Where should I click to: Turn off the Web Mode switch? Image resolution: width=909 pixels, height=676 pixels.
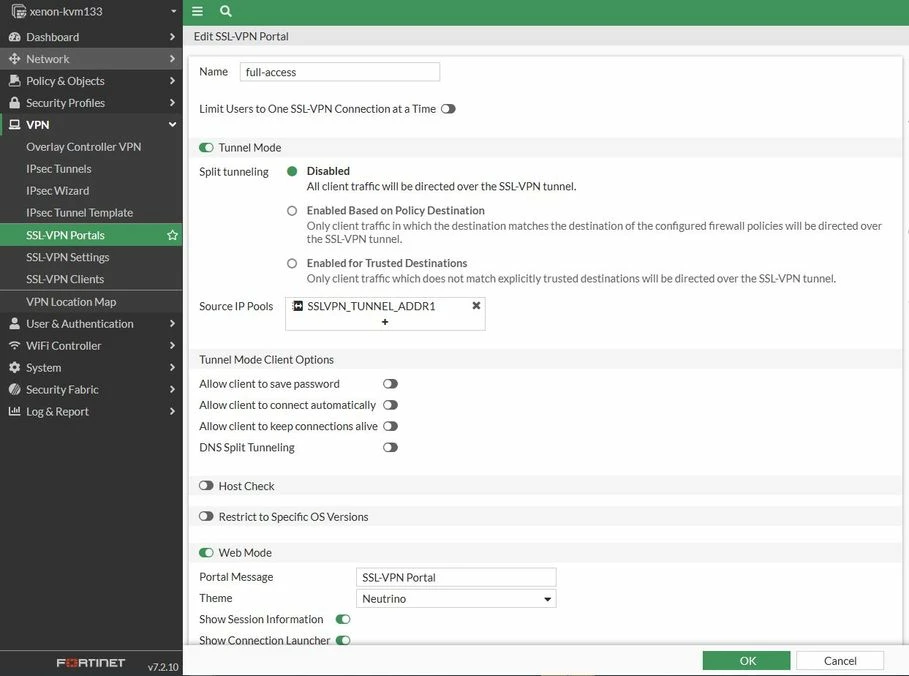pyautogui.click(x=206, y=553)
